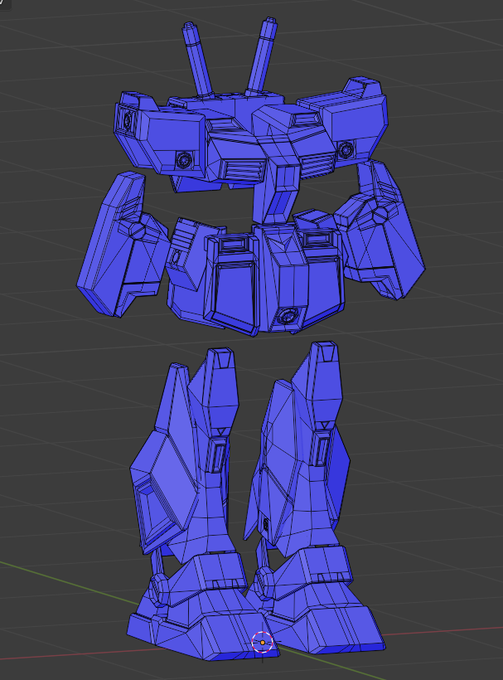
Task: Select the robot's antenna on the viewer's left
Action: click(197, 59)
